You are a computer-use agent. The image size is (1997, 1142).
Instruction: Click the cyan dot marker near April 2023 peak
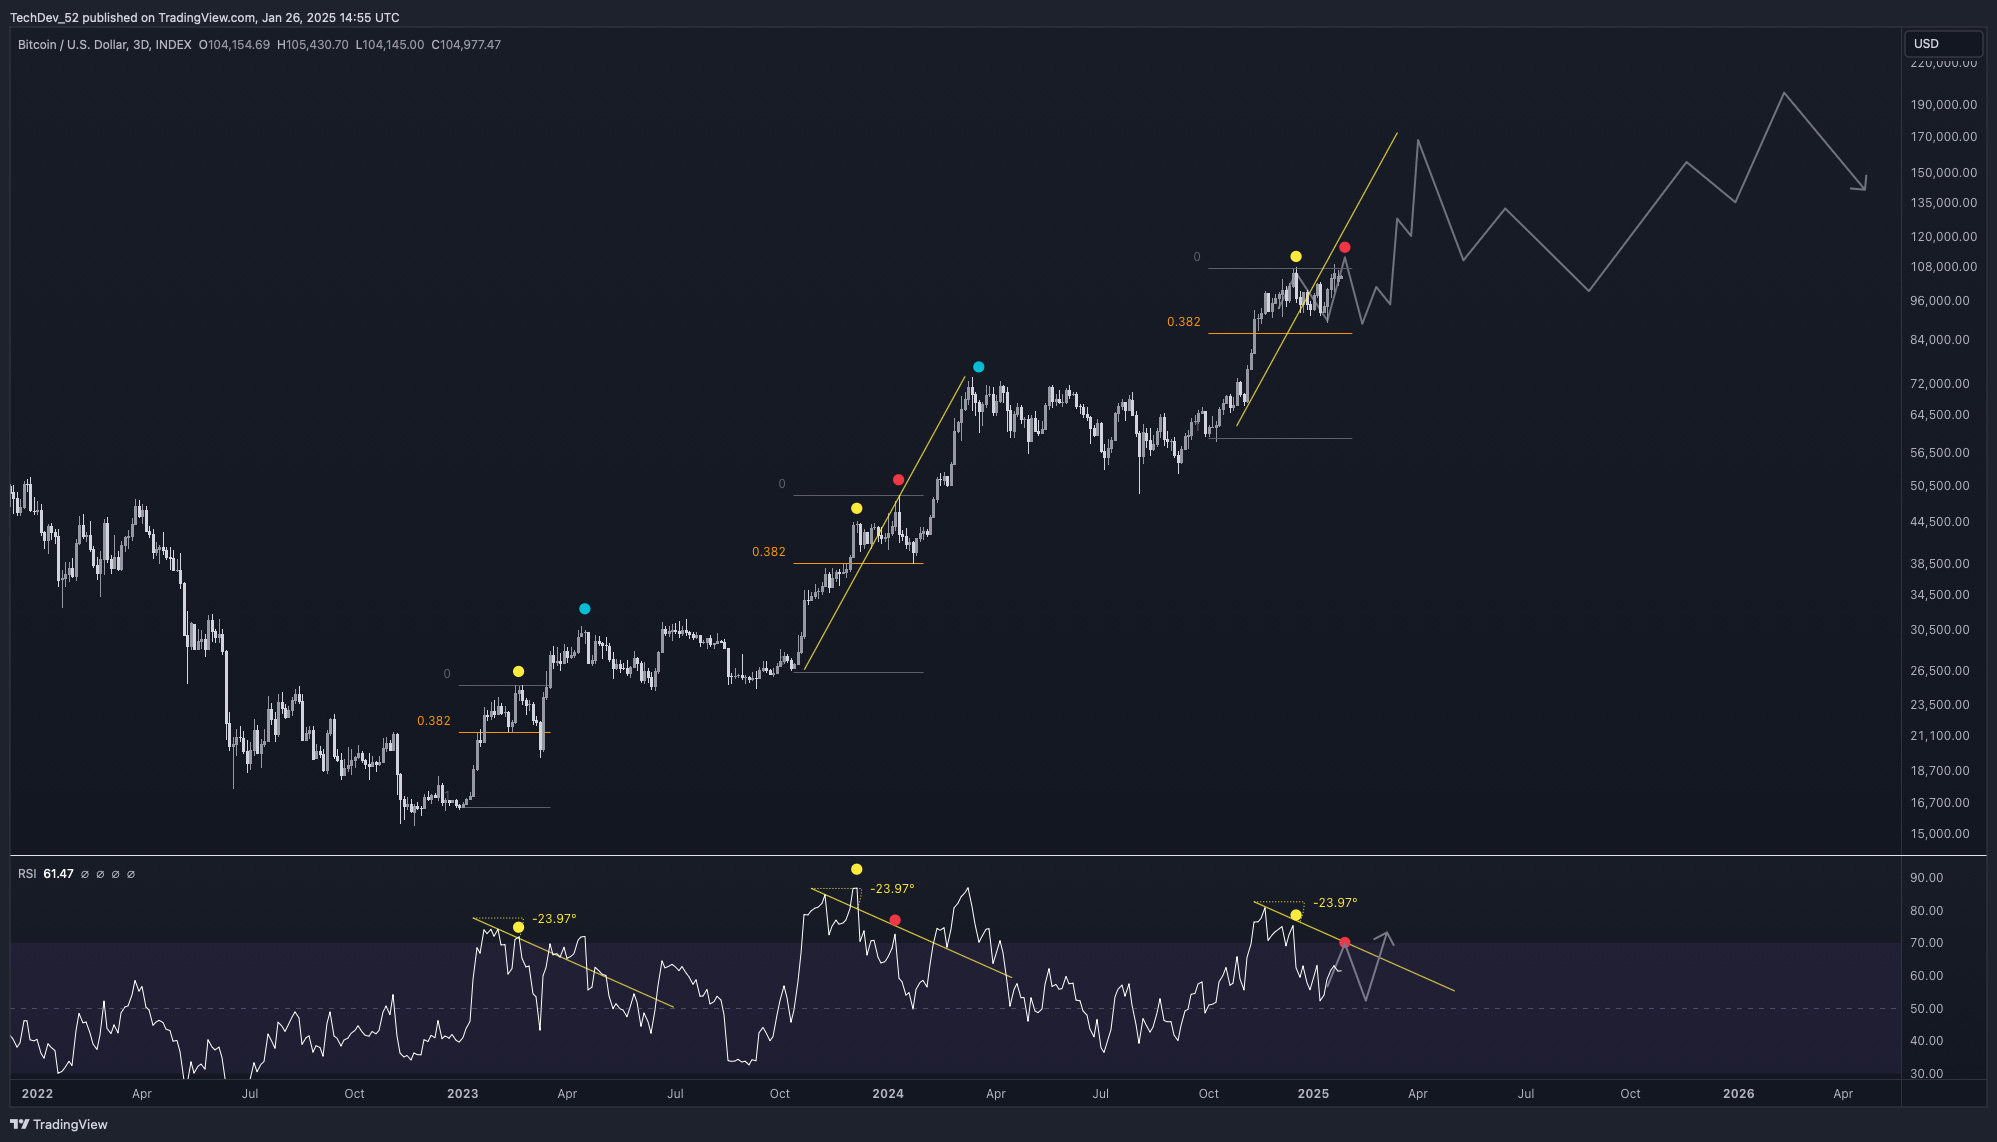click(585, 609)
